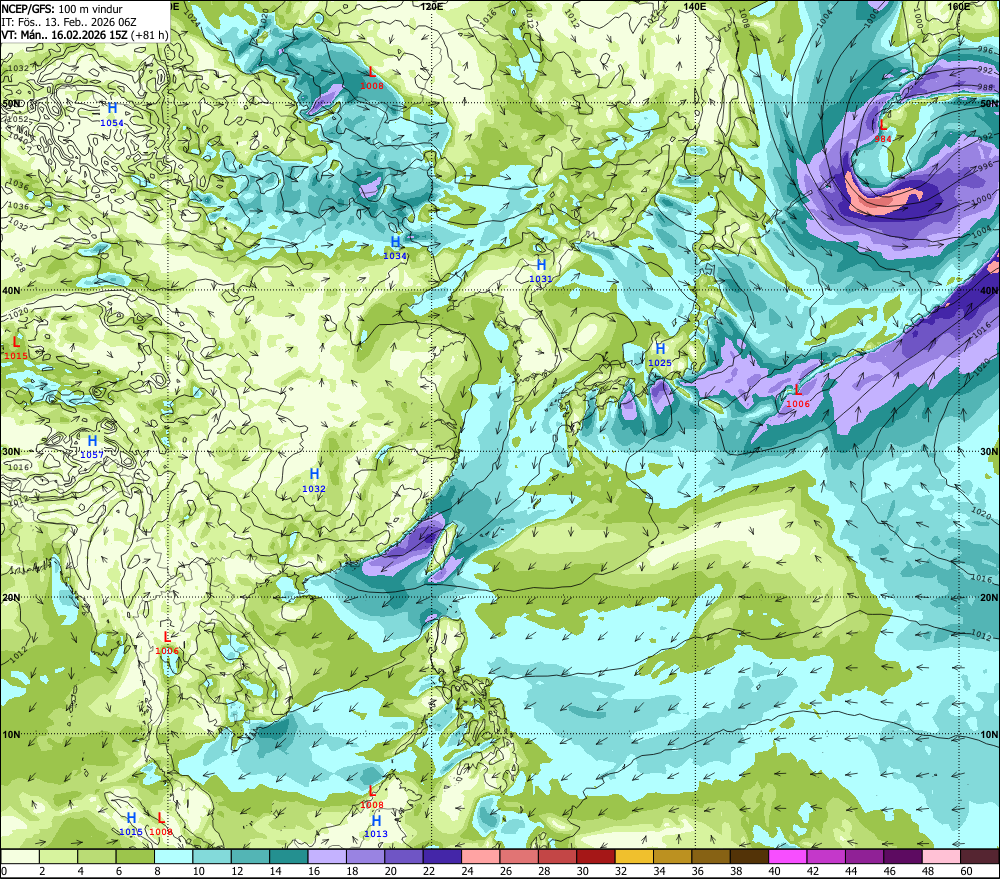Click the dark indigo 22–24 legend swatch
The image size is (1000, 879).
[443, 857]
